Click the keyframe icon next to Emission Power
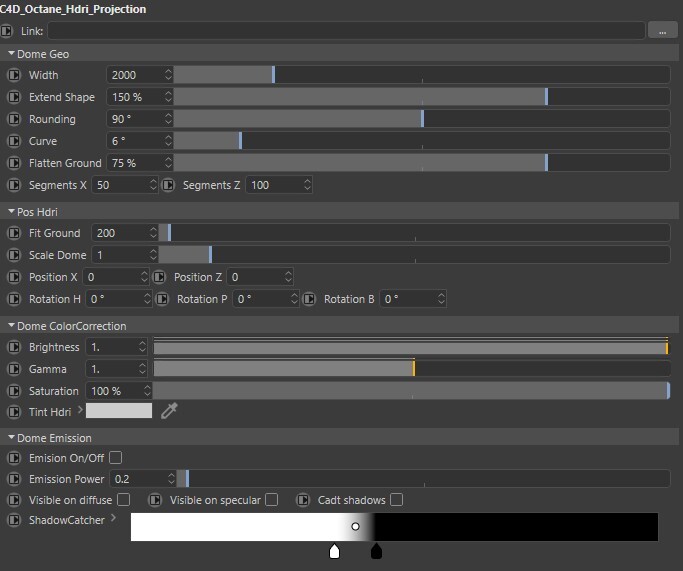The height and width of the screenshot is (571, 683). click(x=14, y=479)
